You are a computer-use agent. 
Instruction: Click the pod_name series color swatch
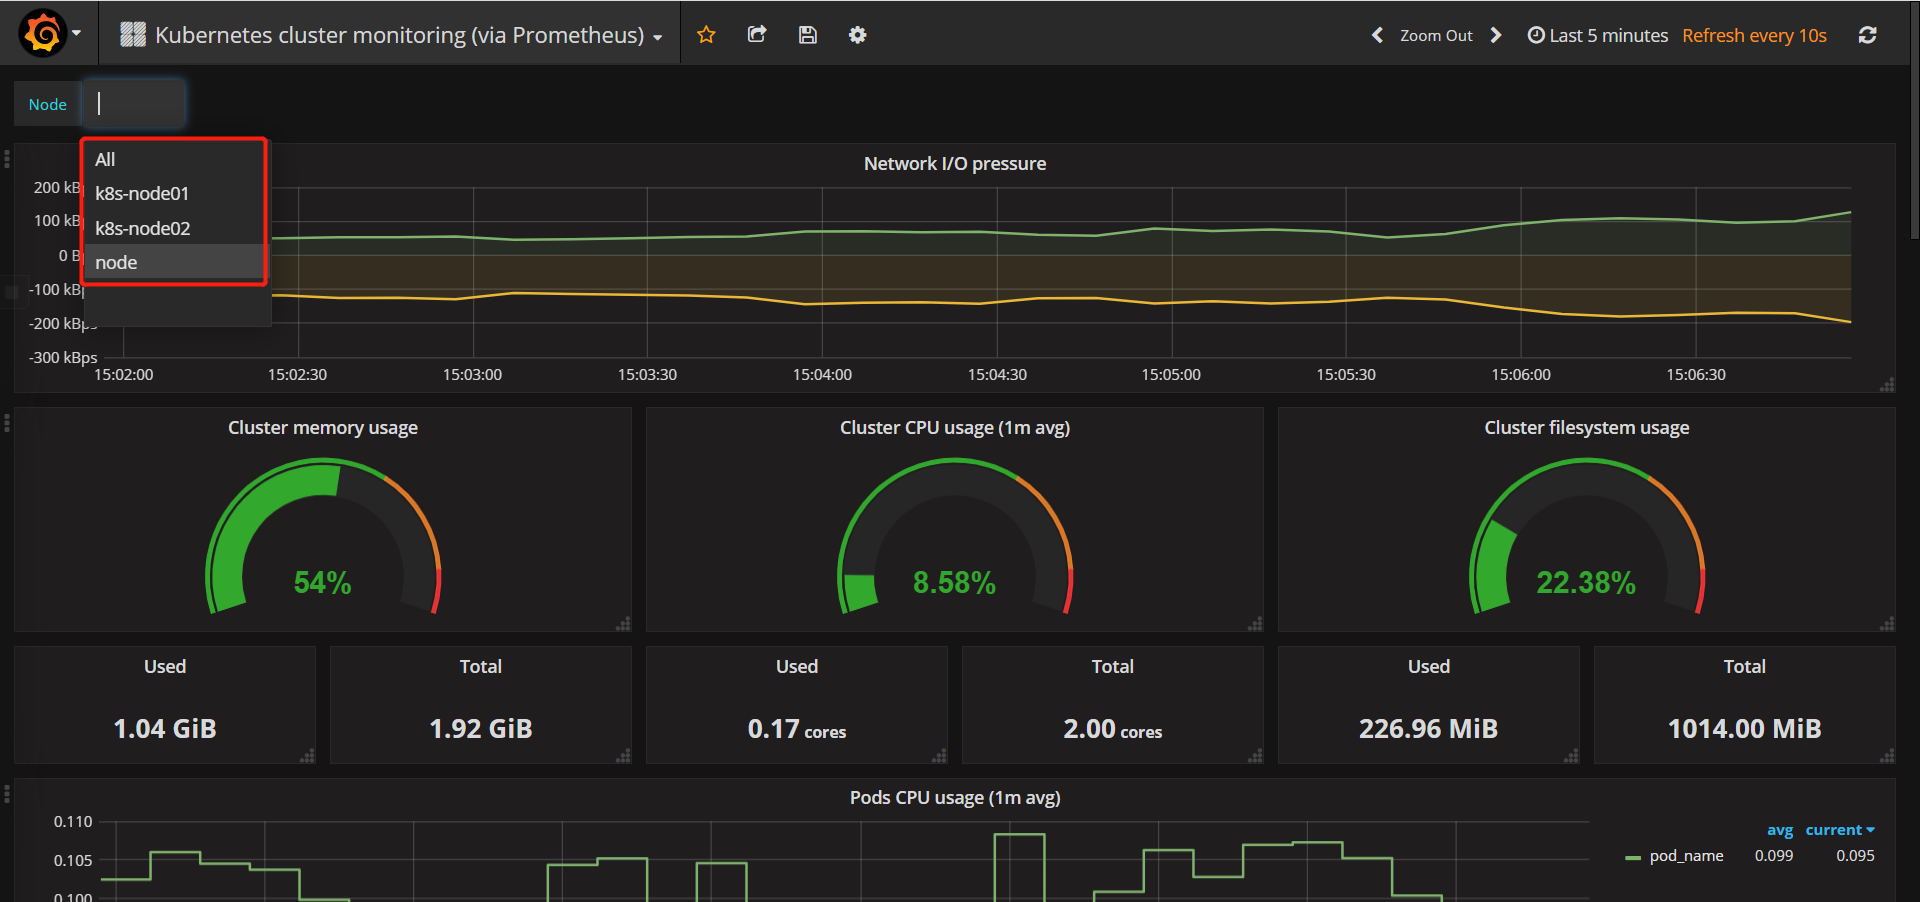click(1633, 857)
